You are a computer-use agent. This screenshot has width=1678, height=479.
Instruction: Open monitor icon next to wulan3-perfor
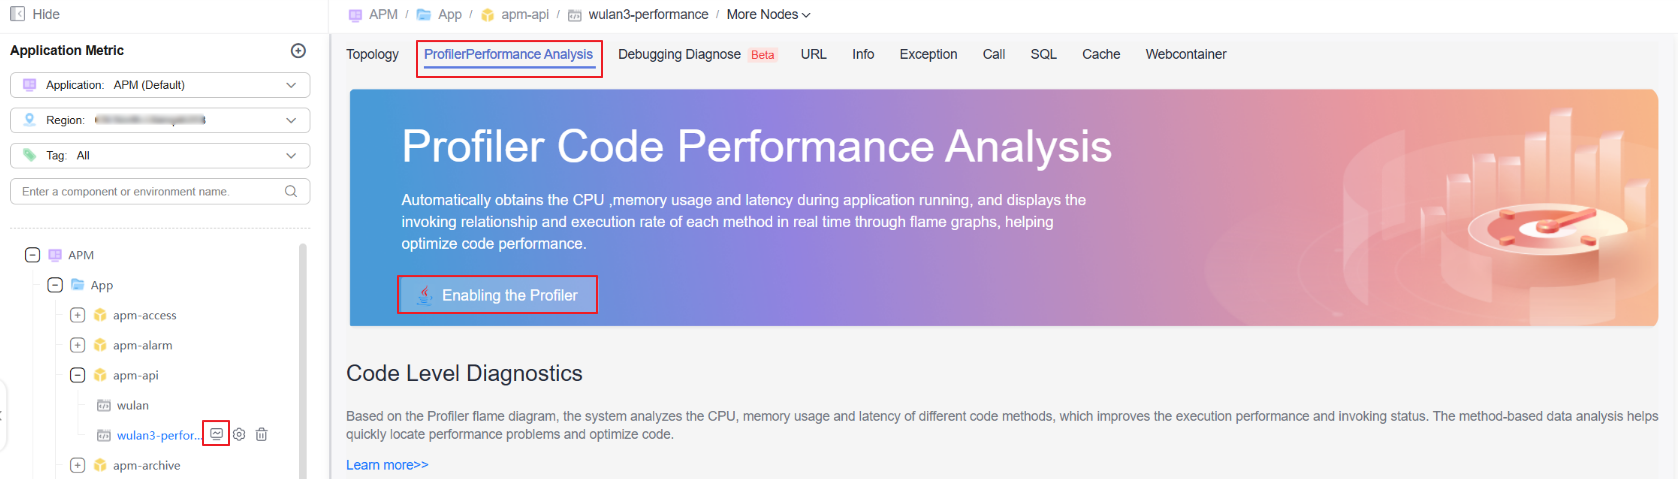[216, 434]
